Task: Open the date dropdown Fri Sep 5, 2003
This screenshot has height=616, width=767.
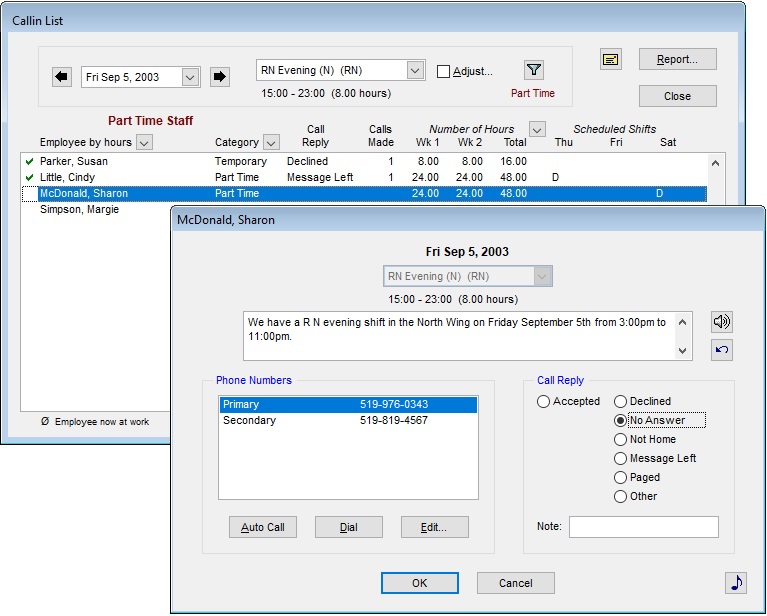Action: [190, 77]
